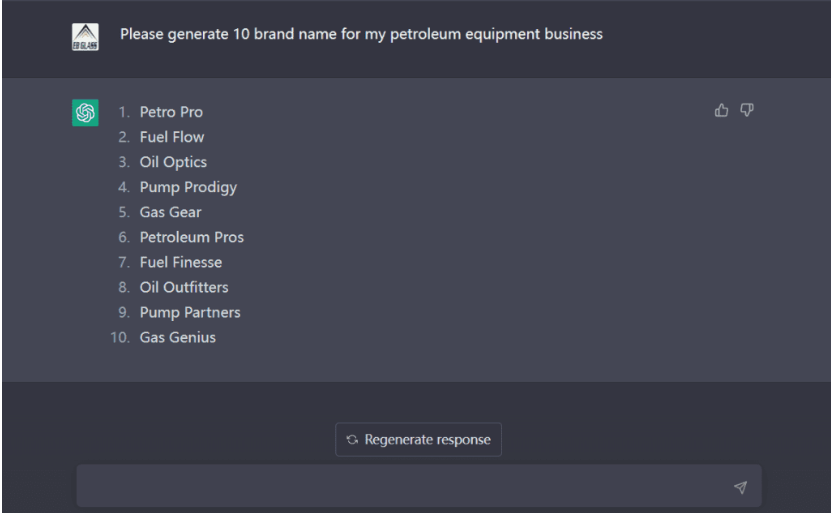Click the Fuel Flow list item

tap(172, 137)
